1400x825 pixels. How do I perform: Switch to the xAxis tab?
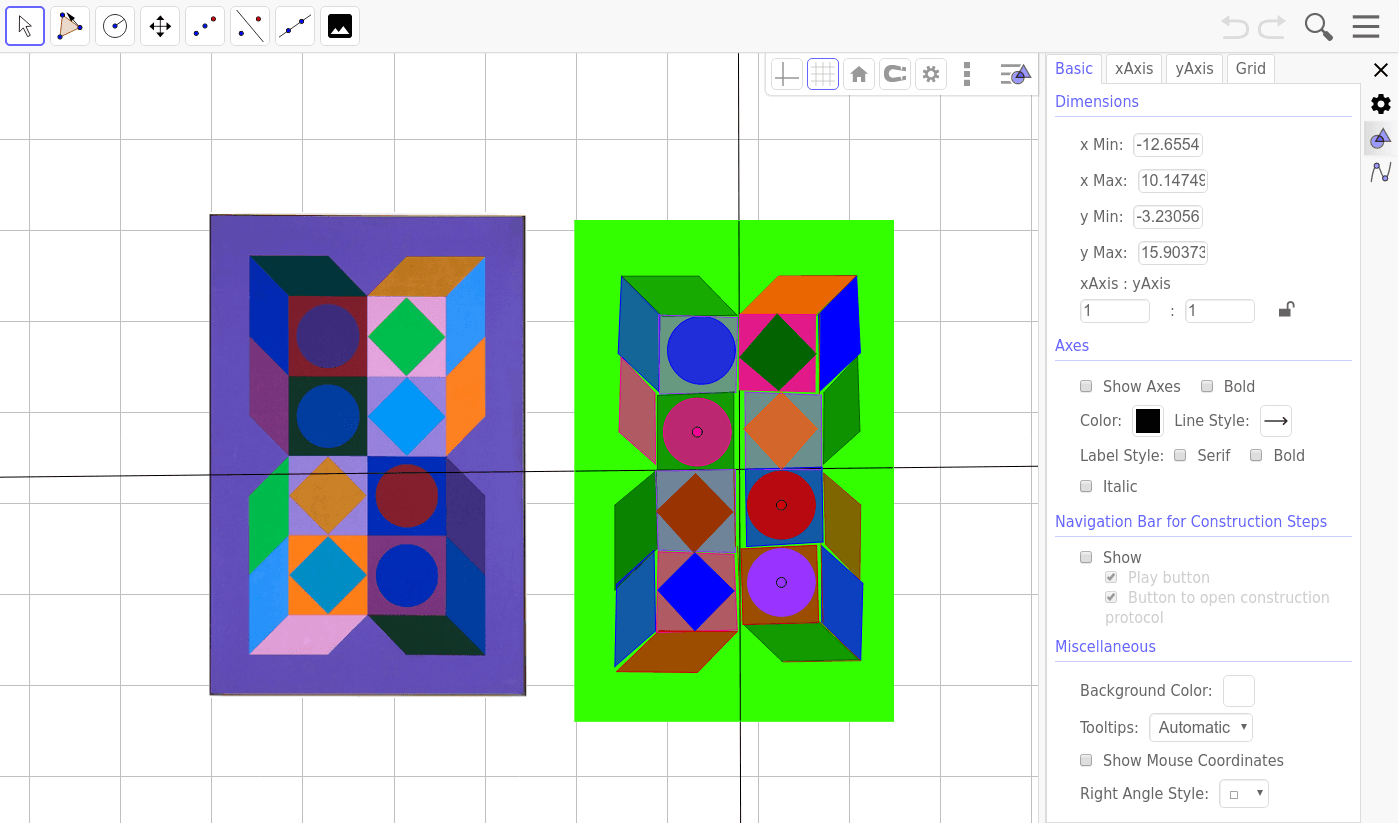tap(1134, 69)
